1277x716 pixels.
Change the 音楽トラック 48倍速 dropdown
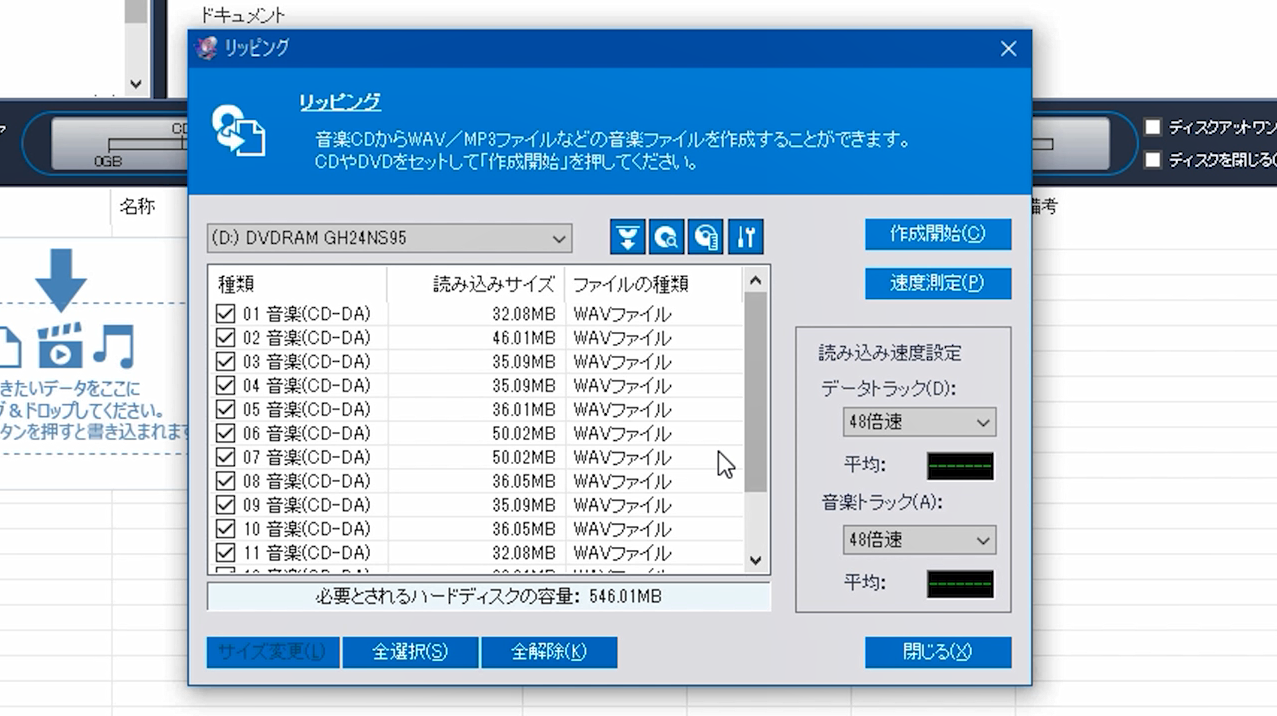[x=918, y=540]
